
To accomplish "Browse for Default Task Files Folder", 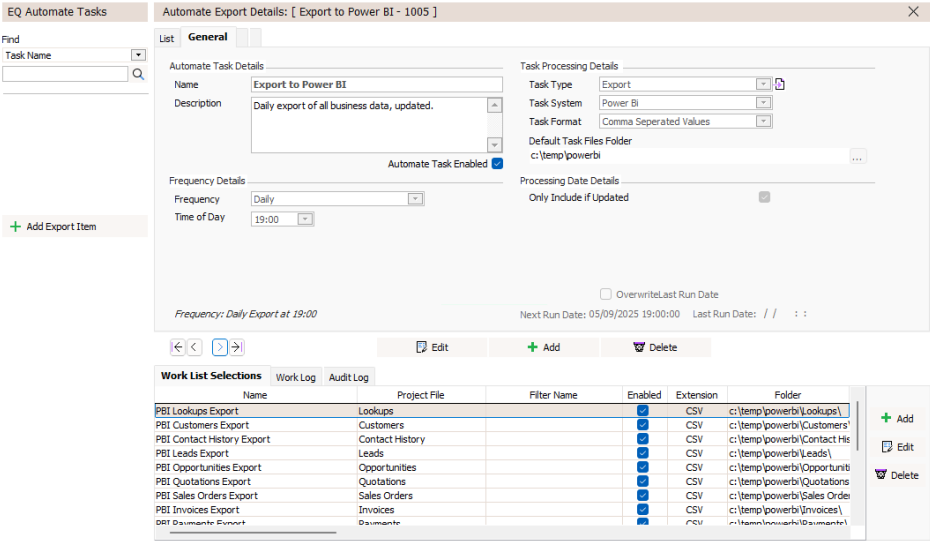I will coord(858,156).
